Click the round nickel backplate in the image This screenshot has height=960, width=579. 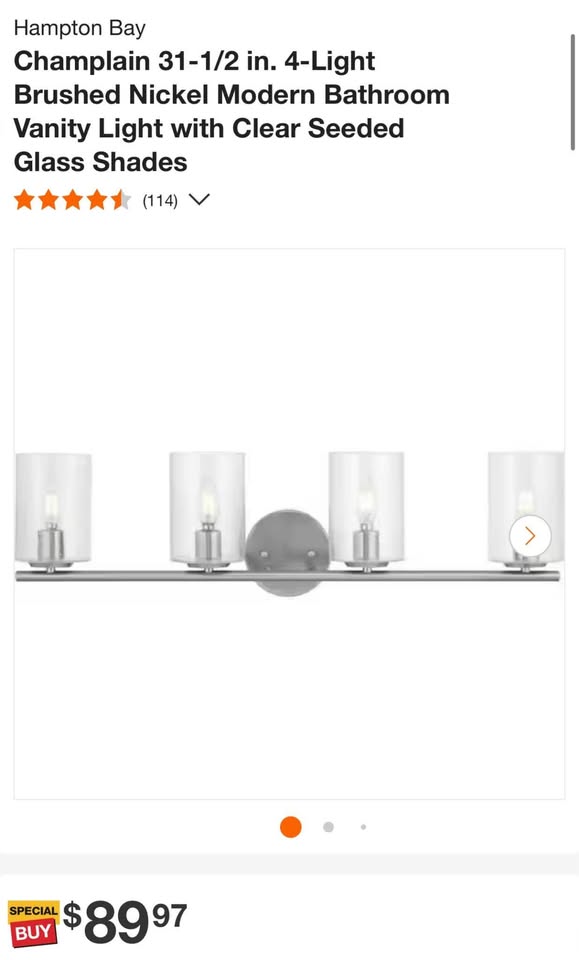click(x=286, y=552)
